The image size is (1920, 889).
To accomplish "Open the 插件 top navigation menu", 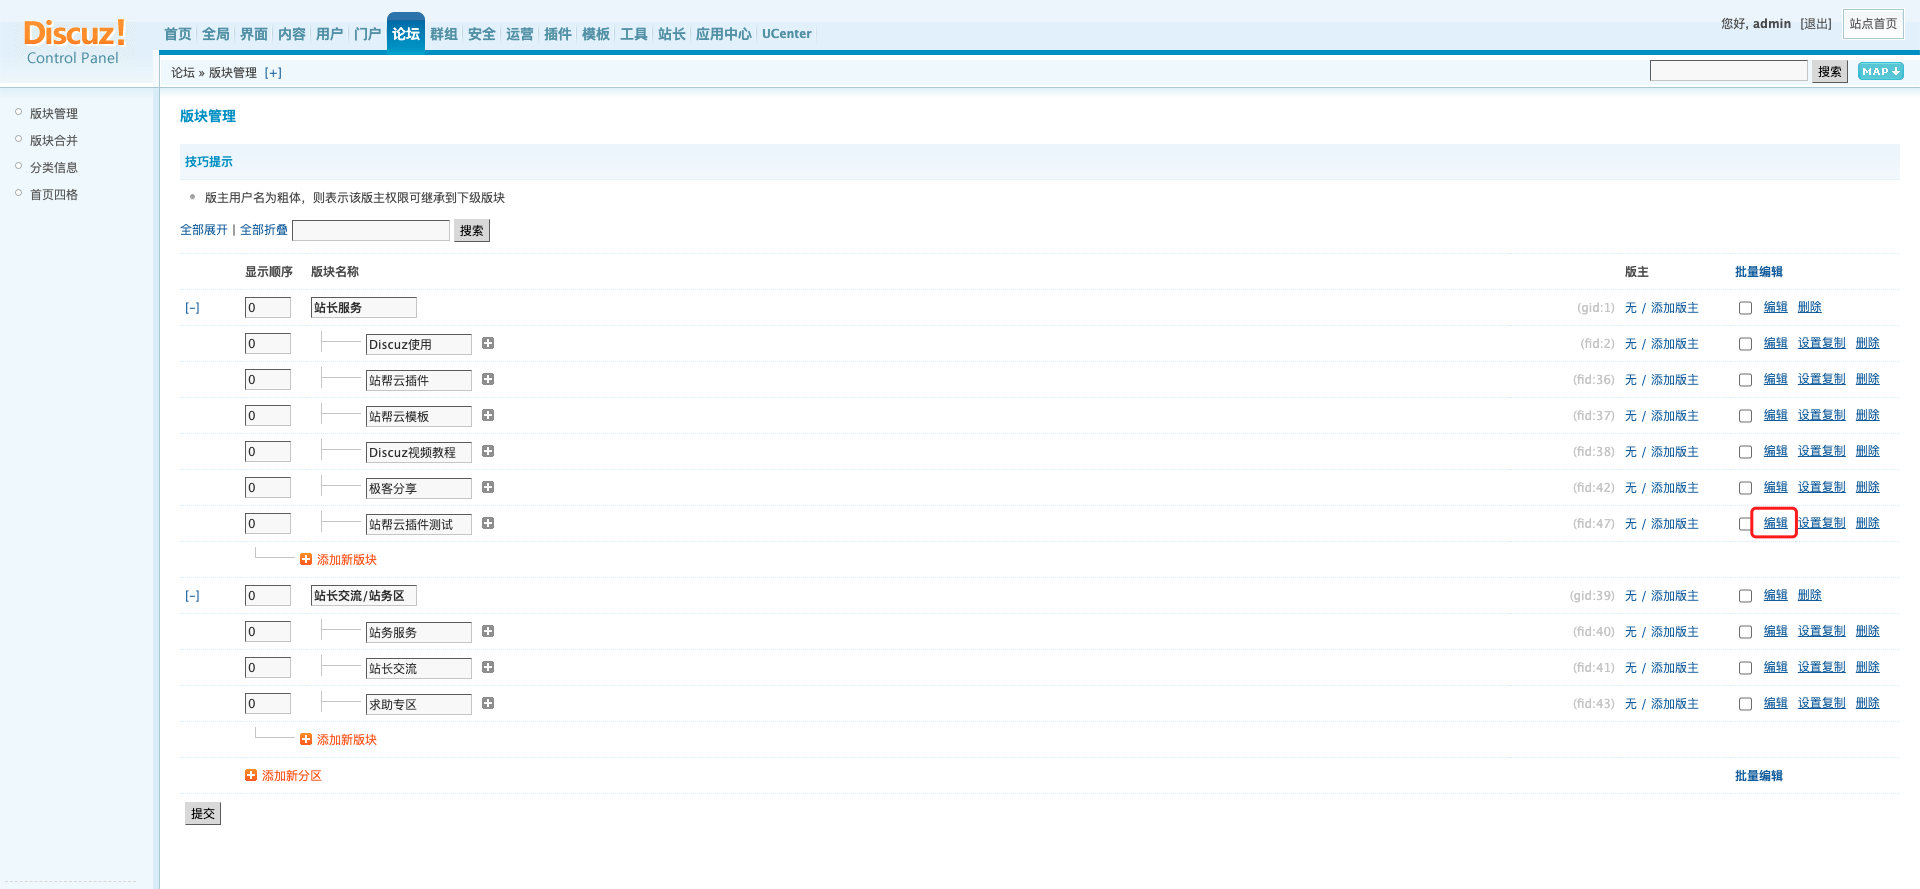I will point(557,34).
